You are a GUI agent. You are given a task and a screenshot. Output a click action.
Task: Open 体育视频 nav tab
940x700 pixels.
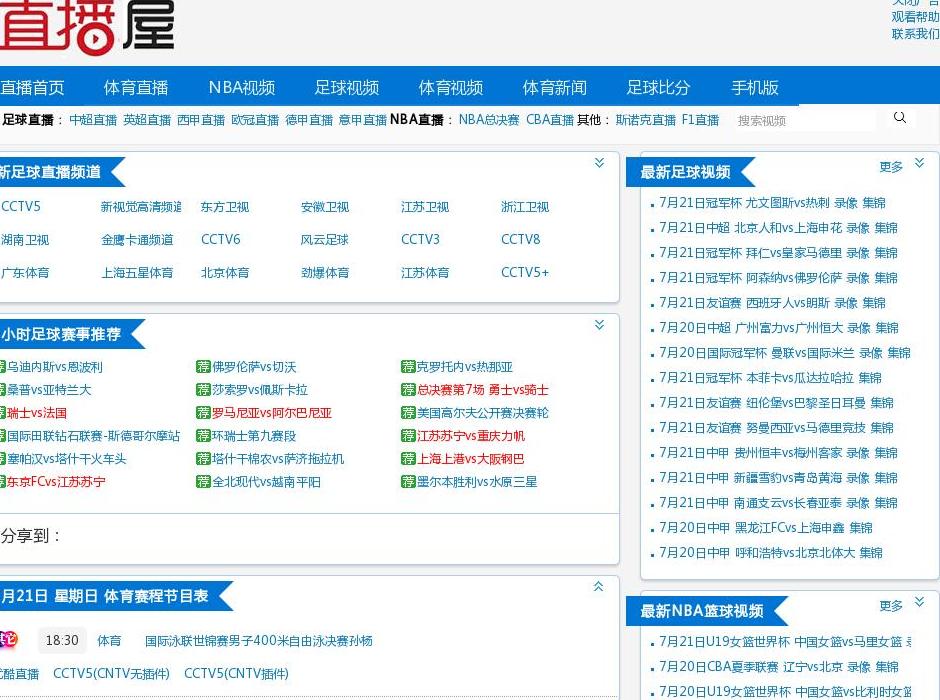(451, 88)
